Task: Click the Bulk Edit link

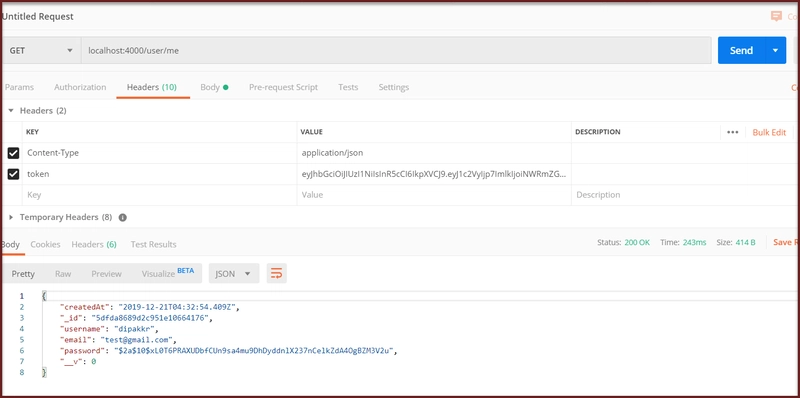Action: (769, 132)
